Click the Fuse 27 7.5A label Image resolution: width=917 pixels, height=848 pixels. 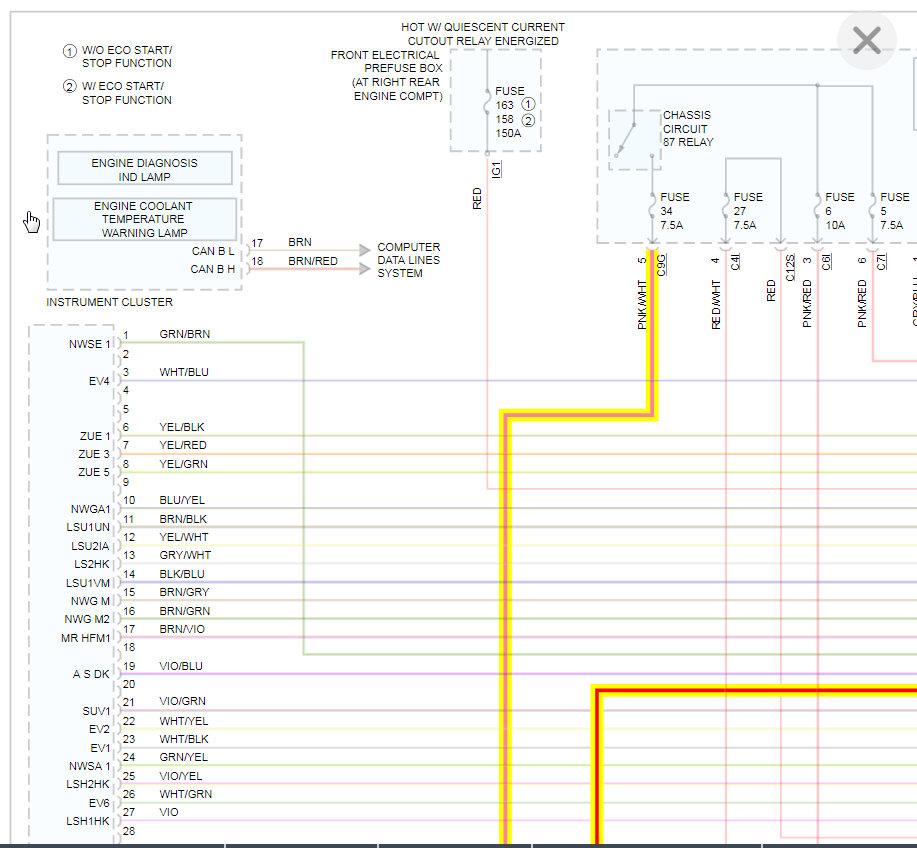click(x=748, y=211)
